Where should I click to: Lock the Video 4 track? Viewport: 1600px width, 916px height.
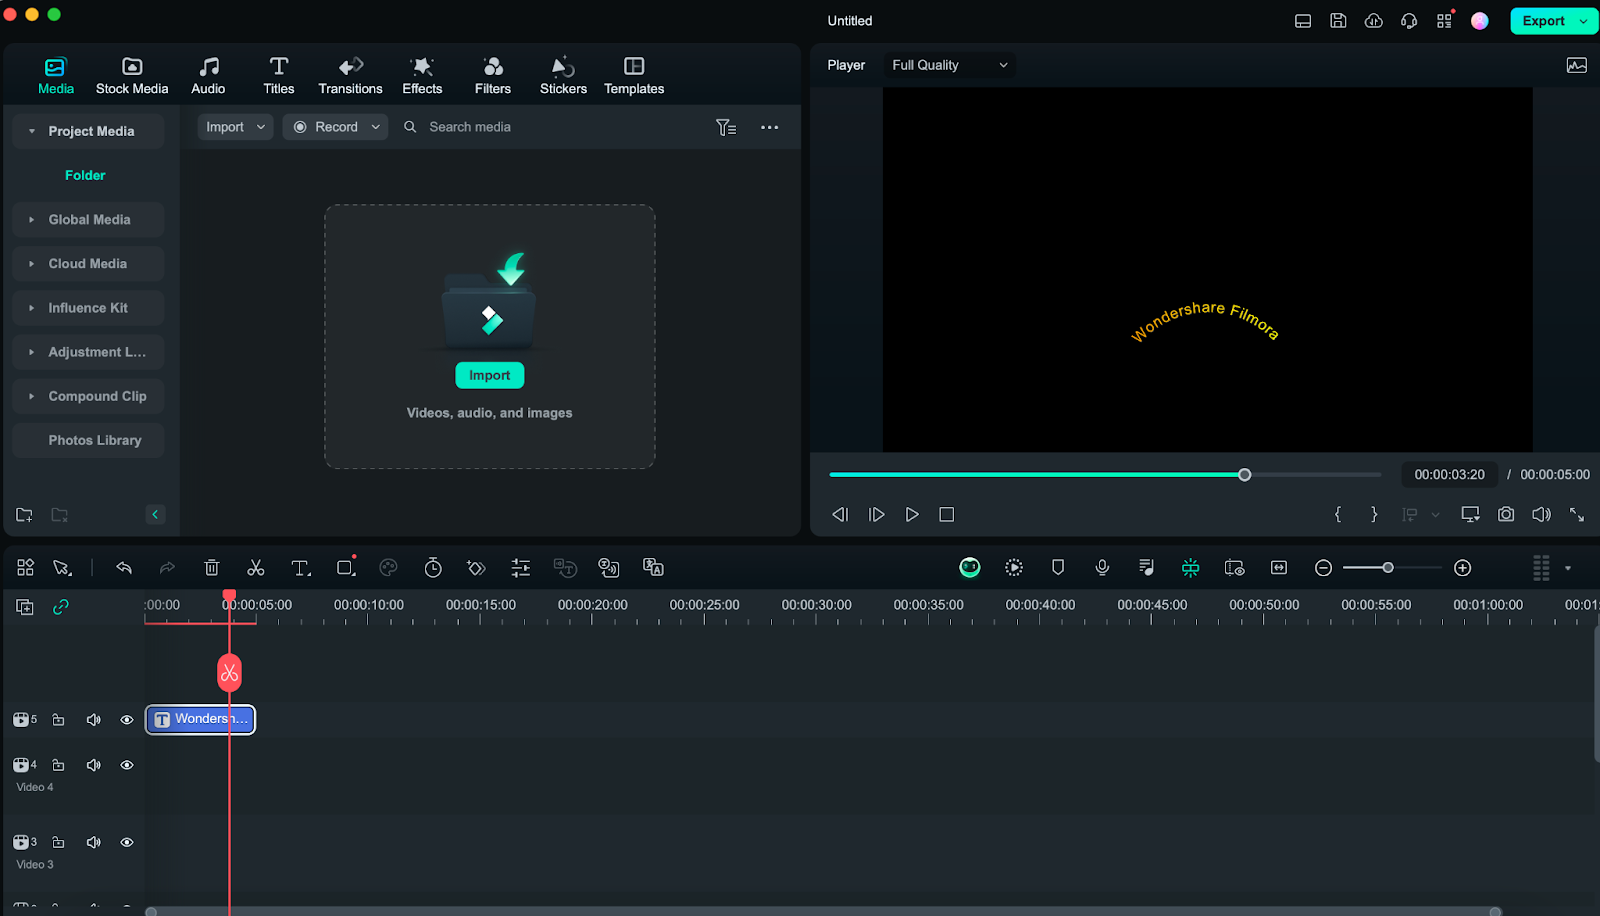pyautogui.click(x=58, y=765)
